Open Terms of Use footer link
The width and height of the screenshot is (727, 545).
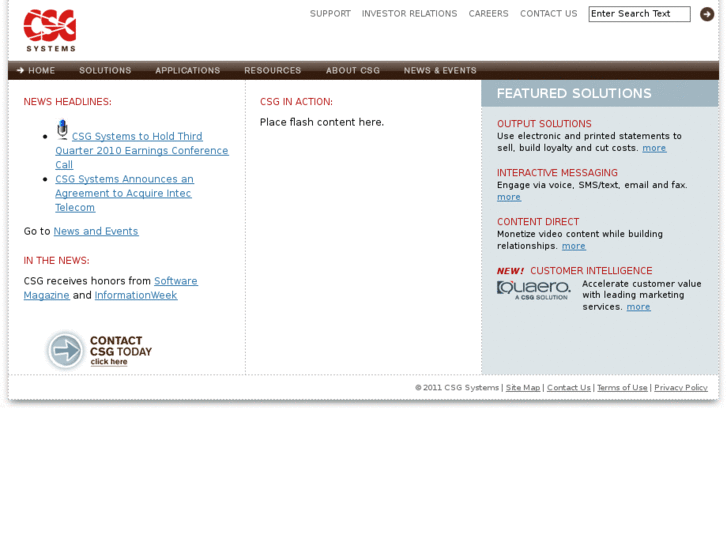coord(622,387)
